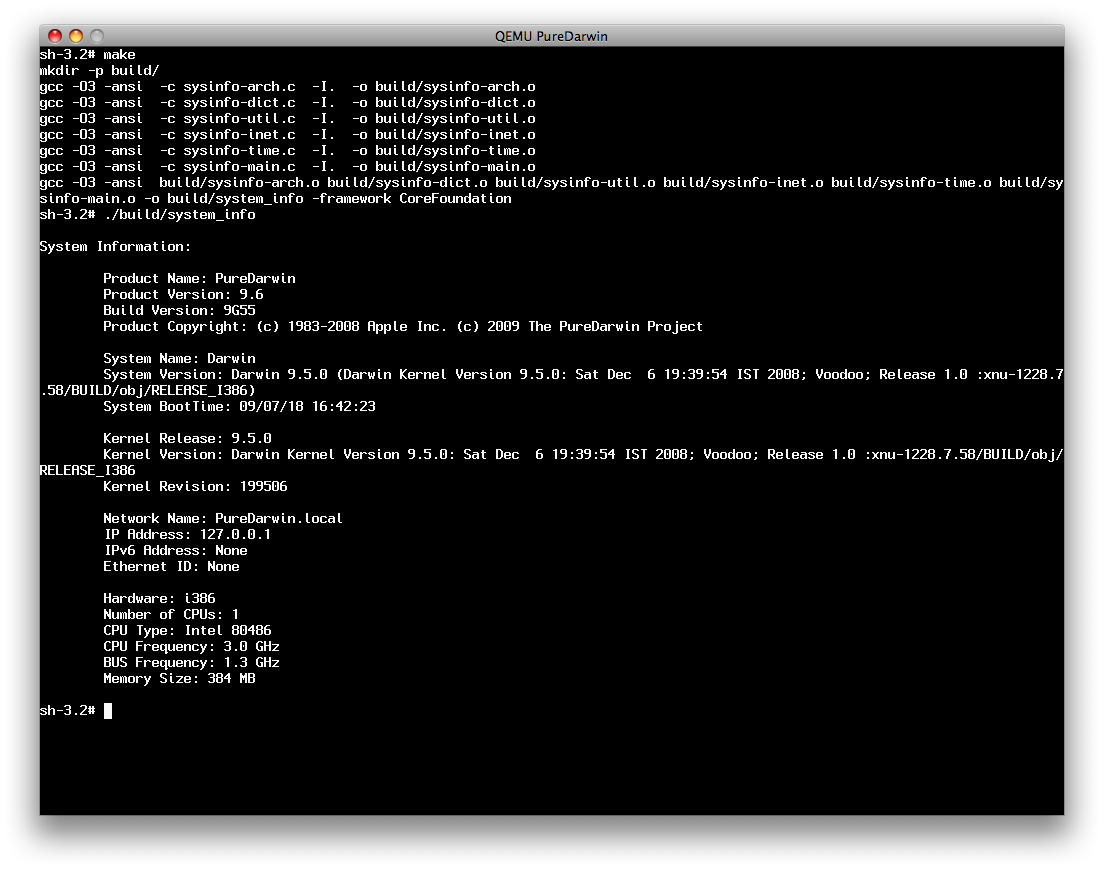Click the 'mkdir -p build/' line

click(99, 71)
